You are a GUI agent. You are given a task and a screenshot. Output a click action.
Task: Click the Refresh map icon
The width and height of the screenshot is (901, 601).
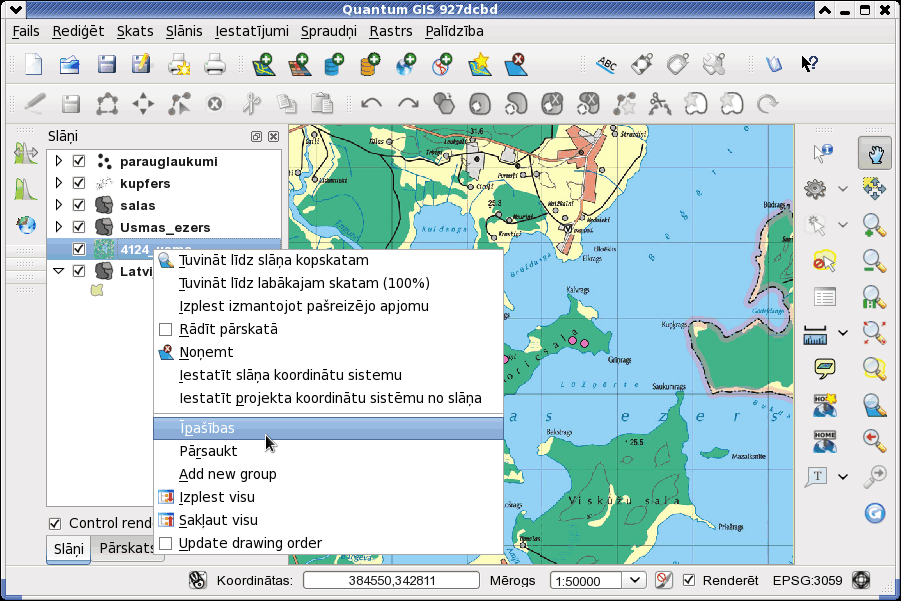coord(875,513)
